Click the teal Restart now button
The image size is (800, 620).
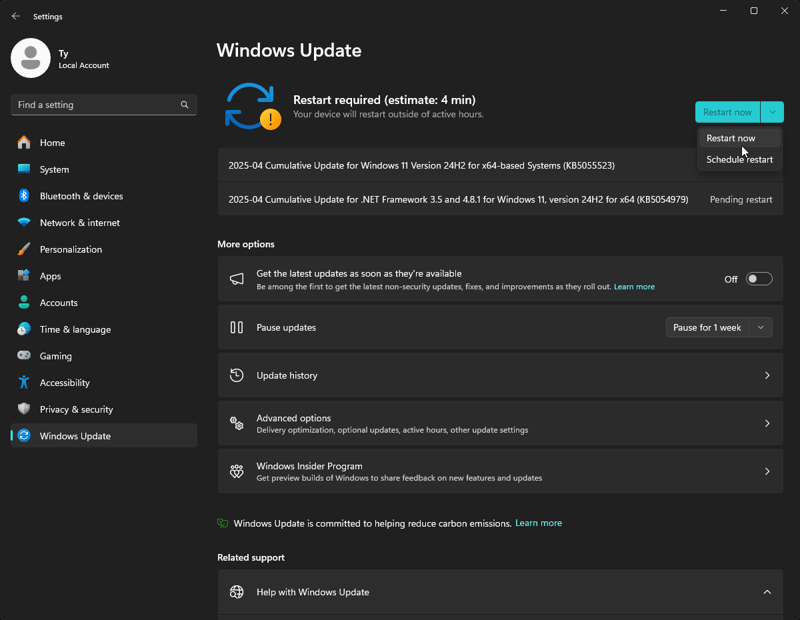727,112
